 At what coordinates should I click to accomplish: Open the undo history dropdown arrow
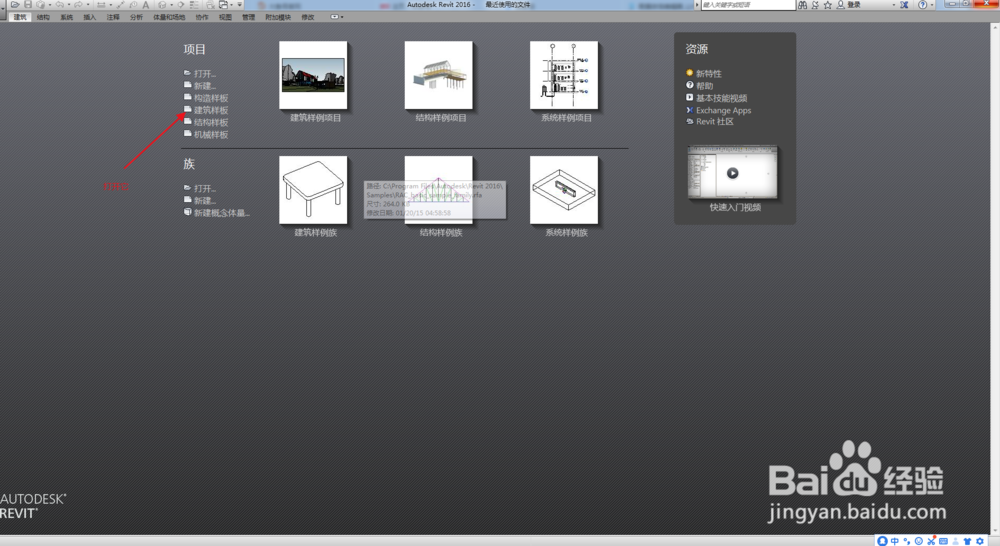(68, 5)
